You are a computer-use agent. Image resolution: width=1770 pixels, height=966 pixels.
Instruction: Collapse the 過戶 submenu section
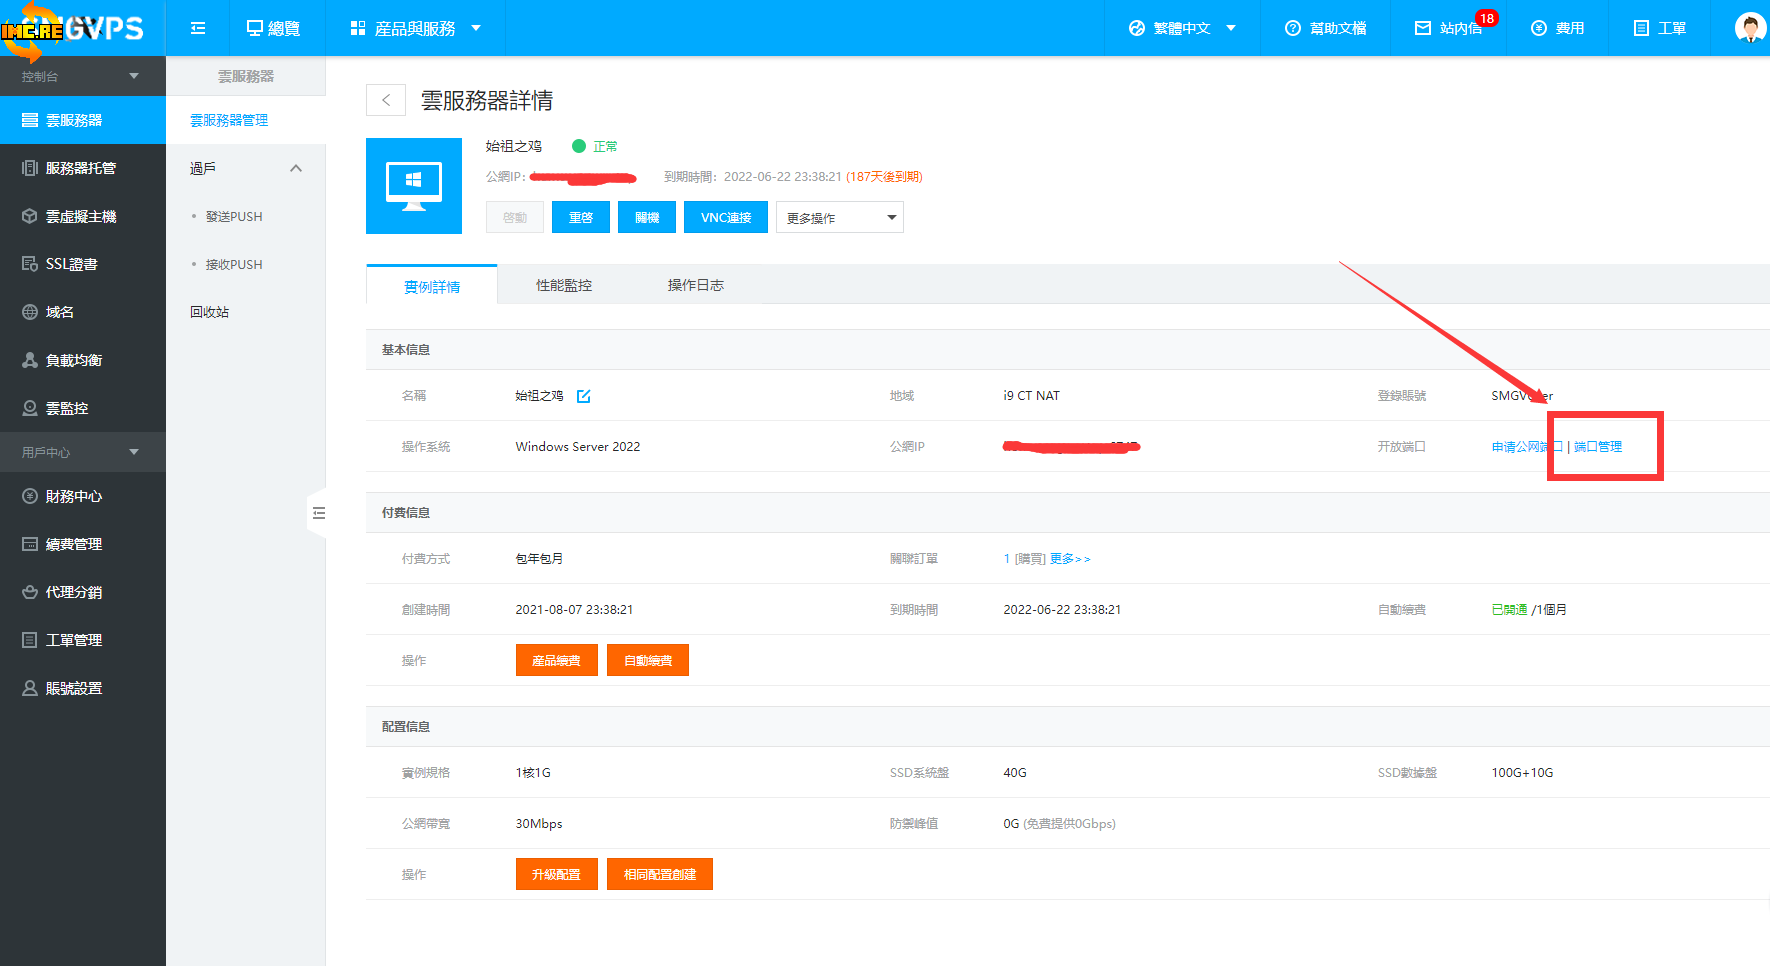[x=296, y=168]
